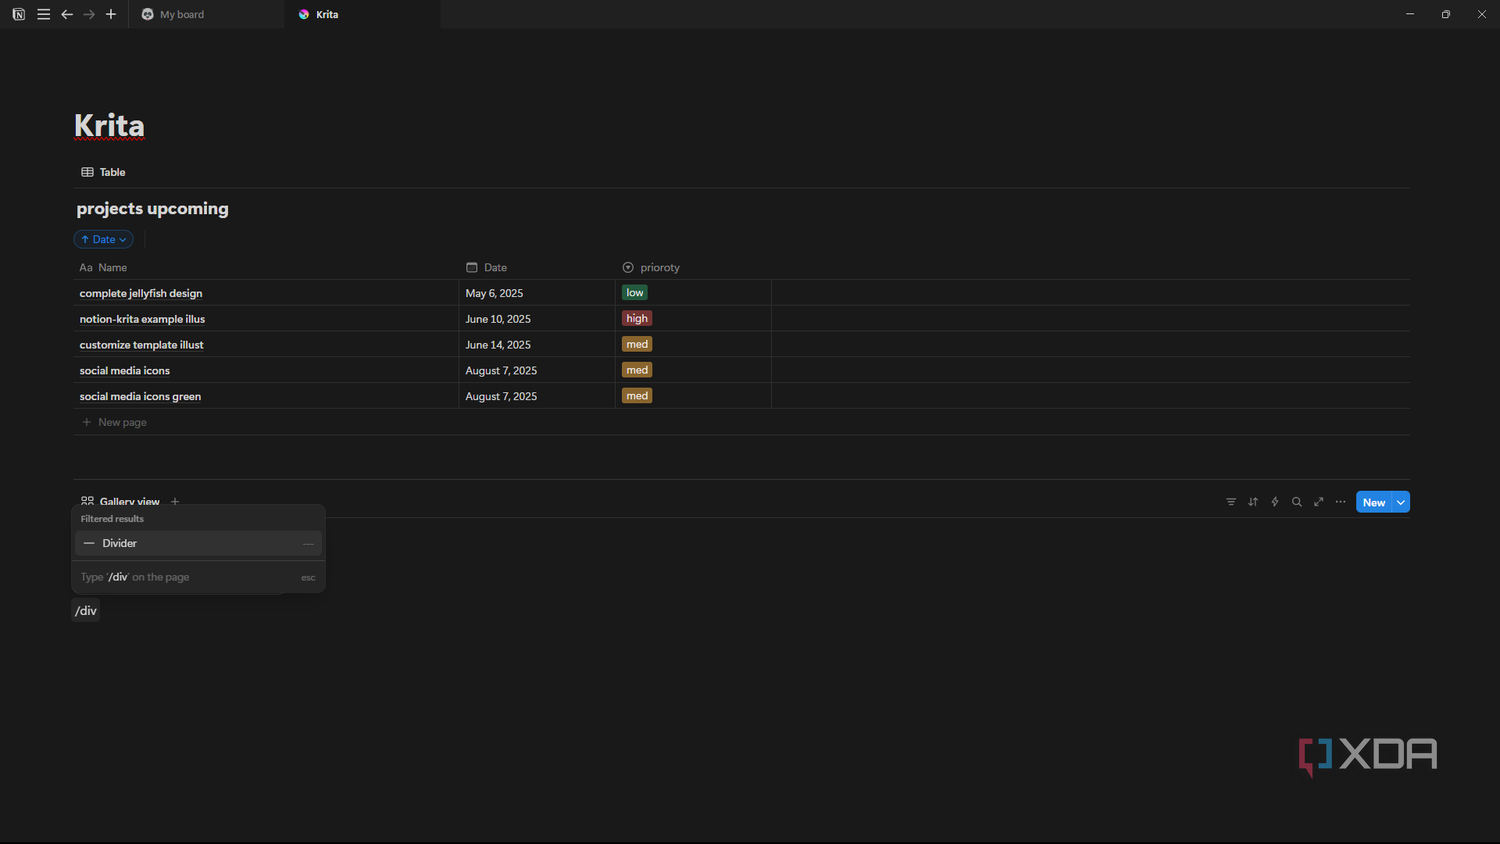Viewport: 1500px width, 844px height.
Task: Go back using the left arrow
Action: click(67, 14)
